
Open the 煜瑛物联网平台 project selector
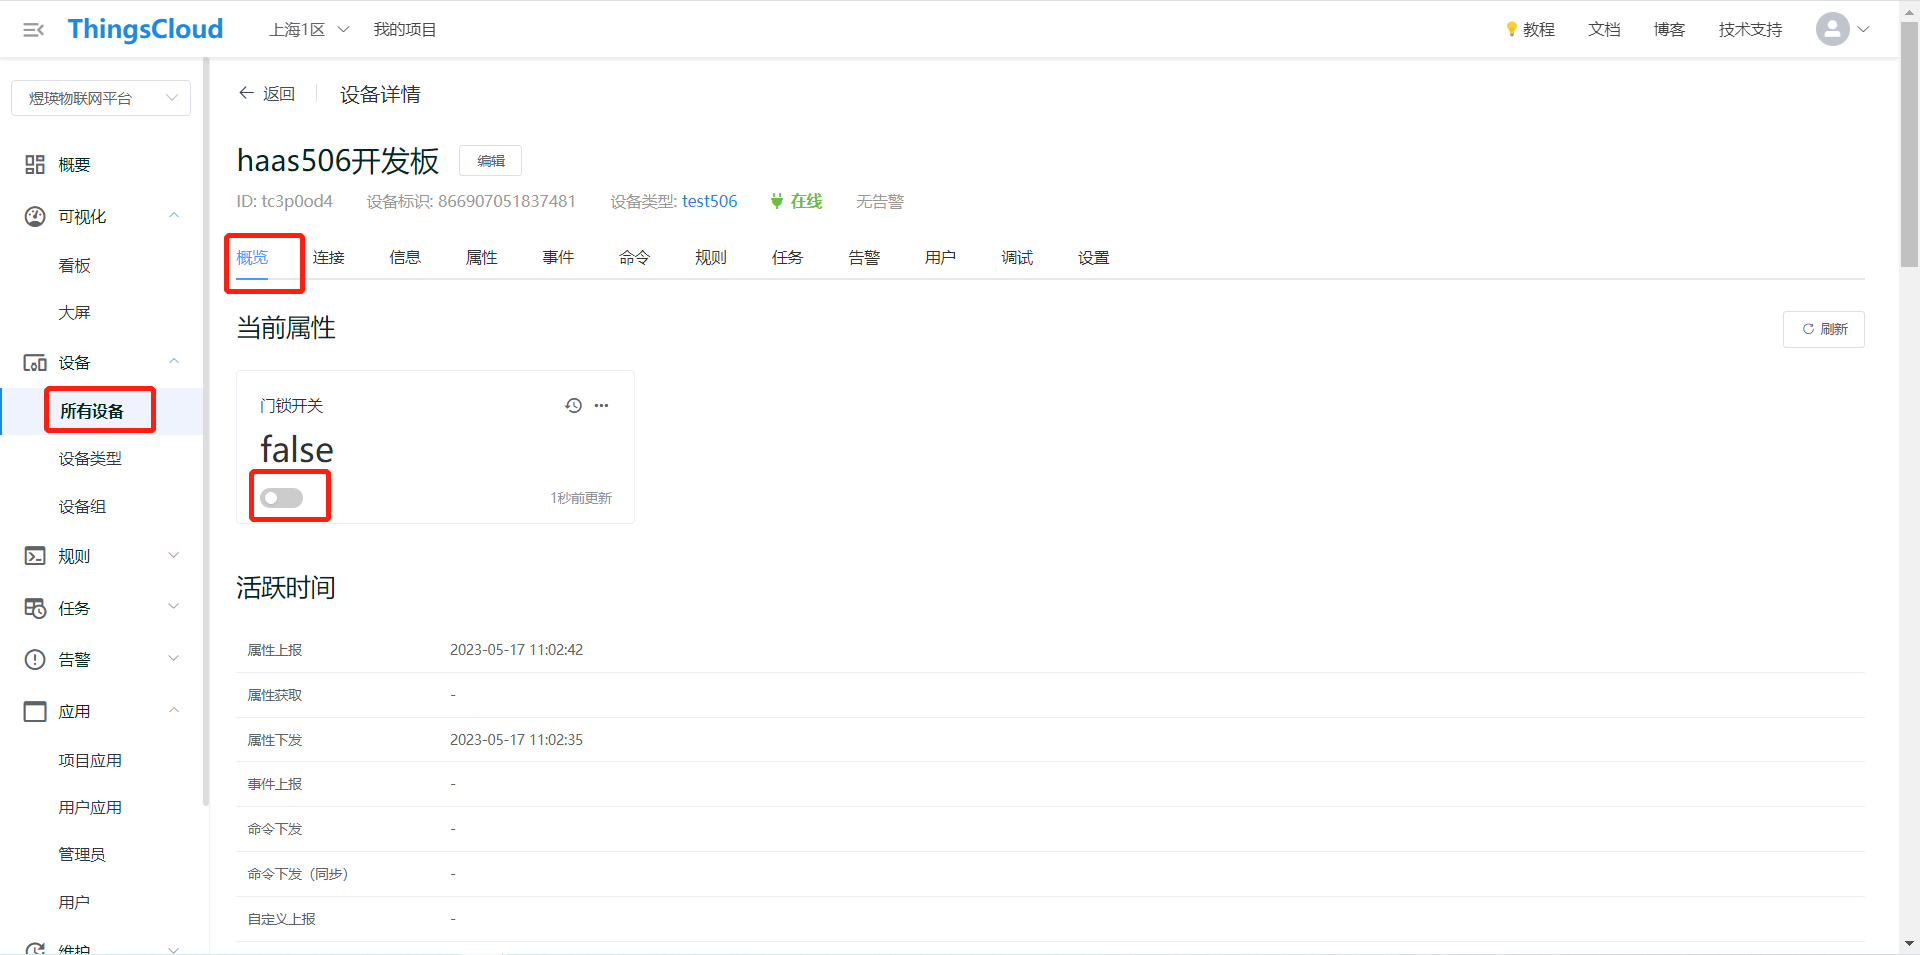point(101,98)
